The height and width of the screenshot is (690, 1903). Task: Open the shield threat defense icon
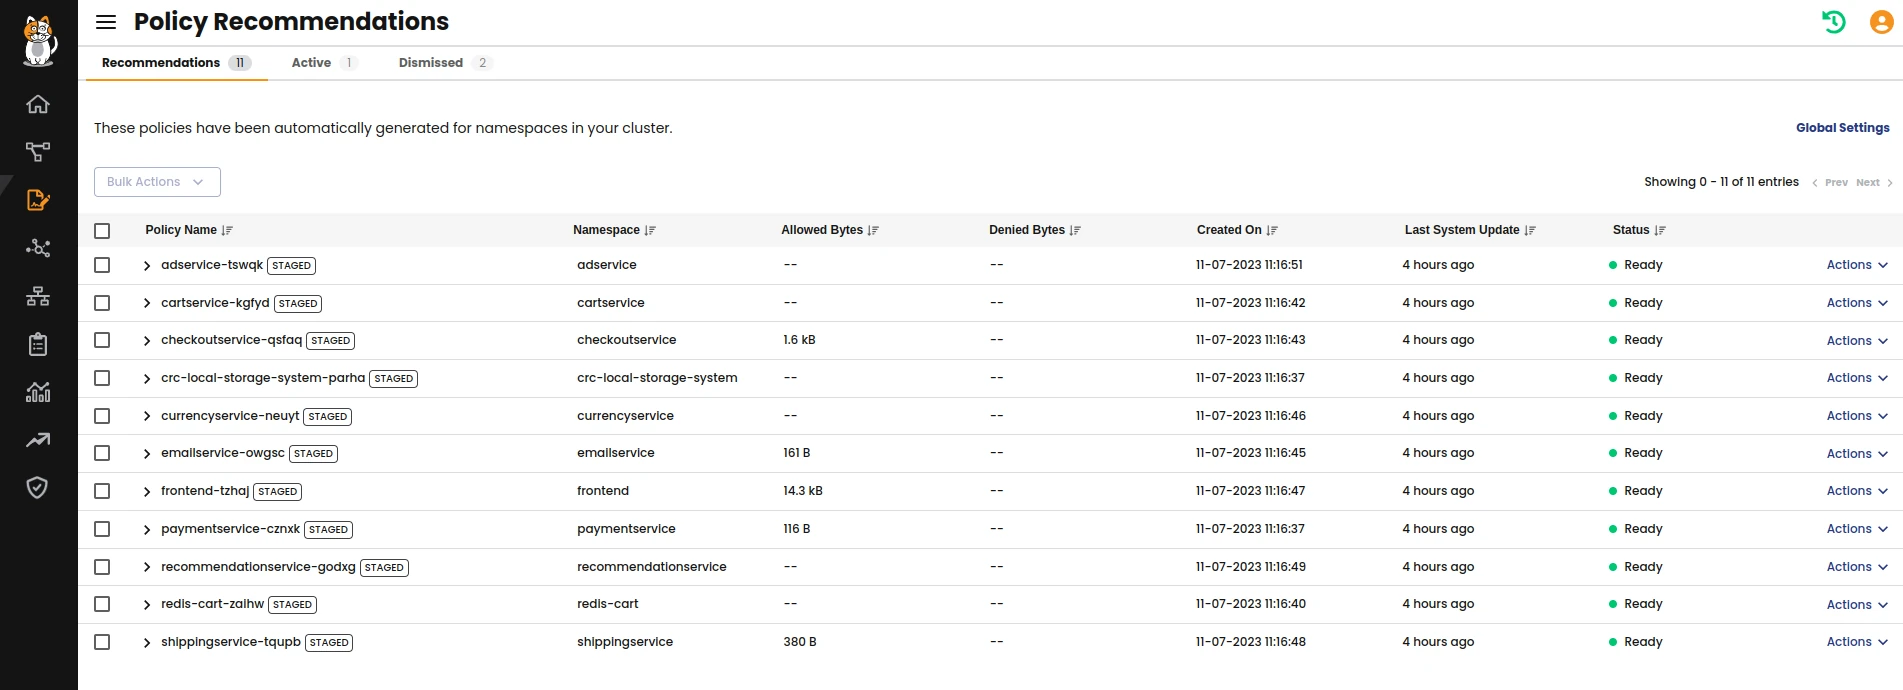[x=38, y=487]
